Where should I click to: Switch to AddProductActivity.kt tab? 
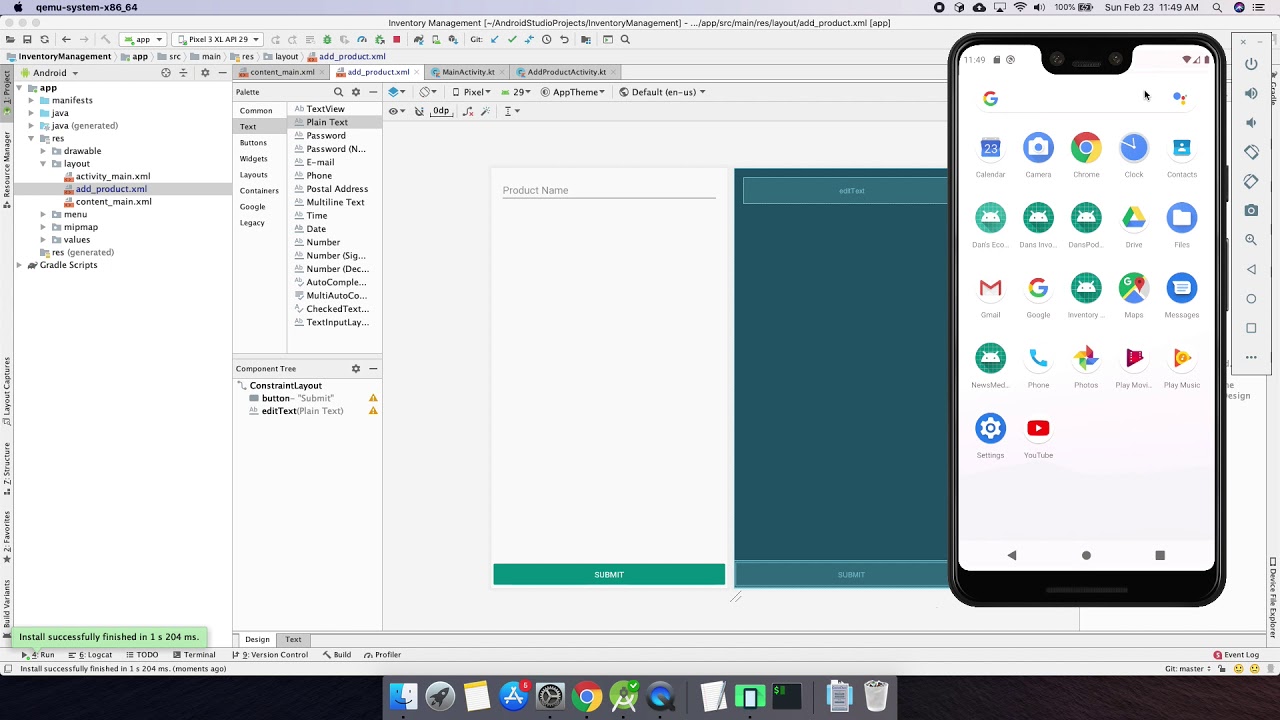pyautogui.click(x=566, y=72)
